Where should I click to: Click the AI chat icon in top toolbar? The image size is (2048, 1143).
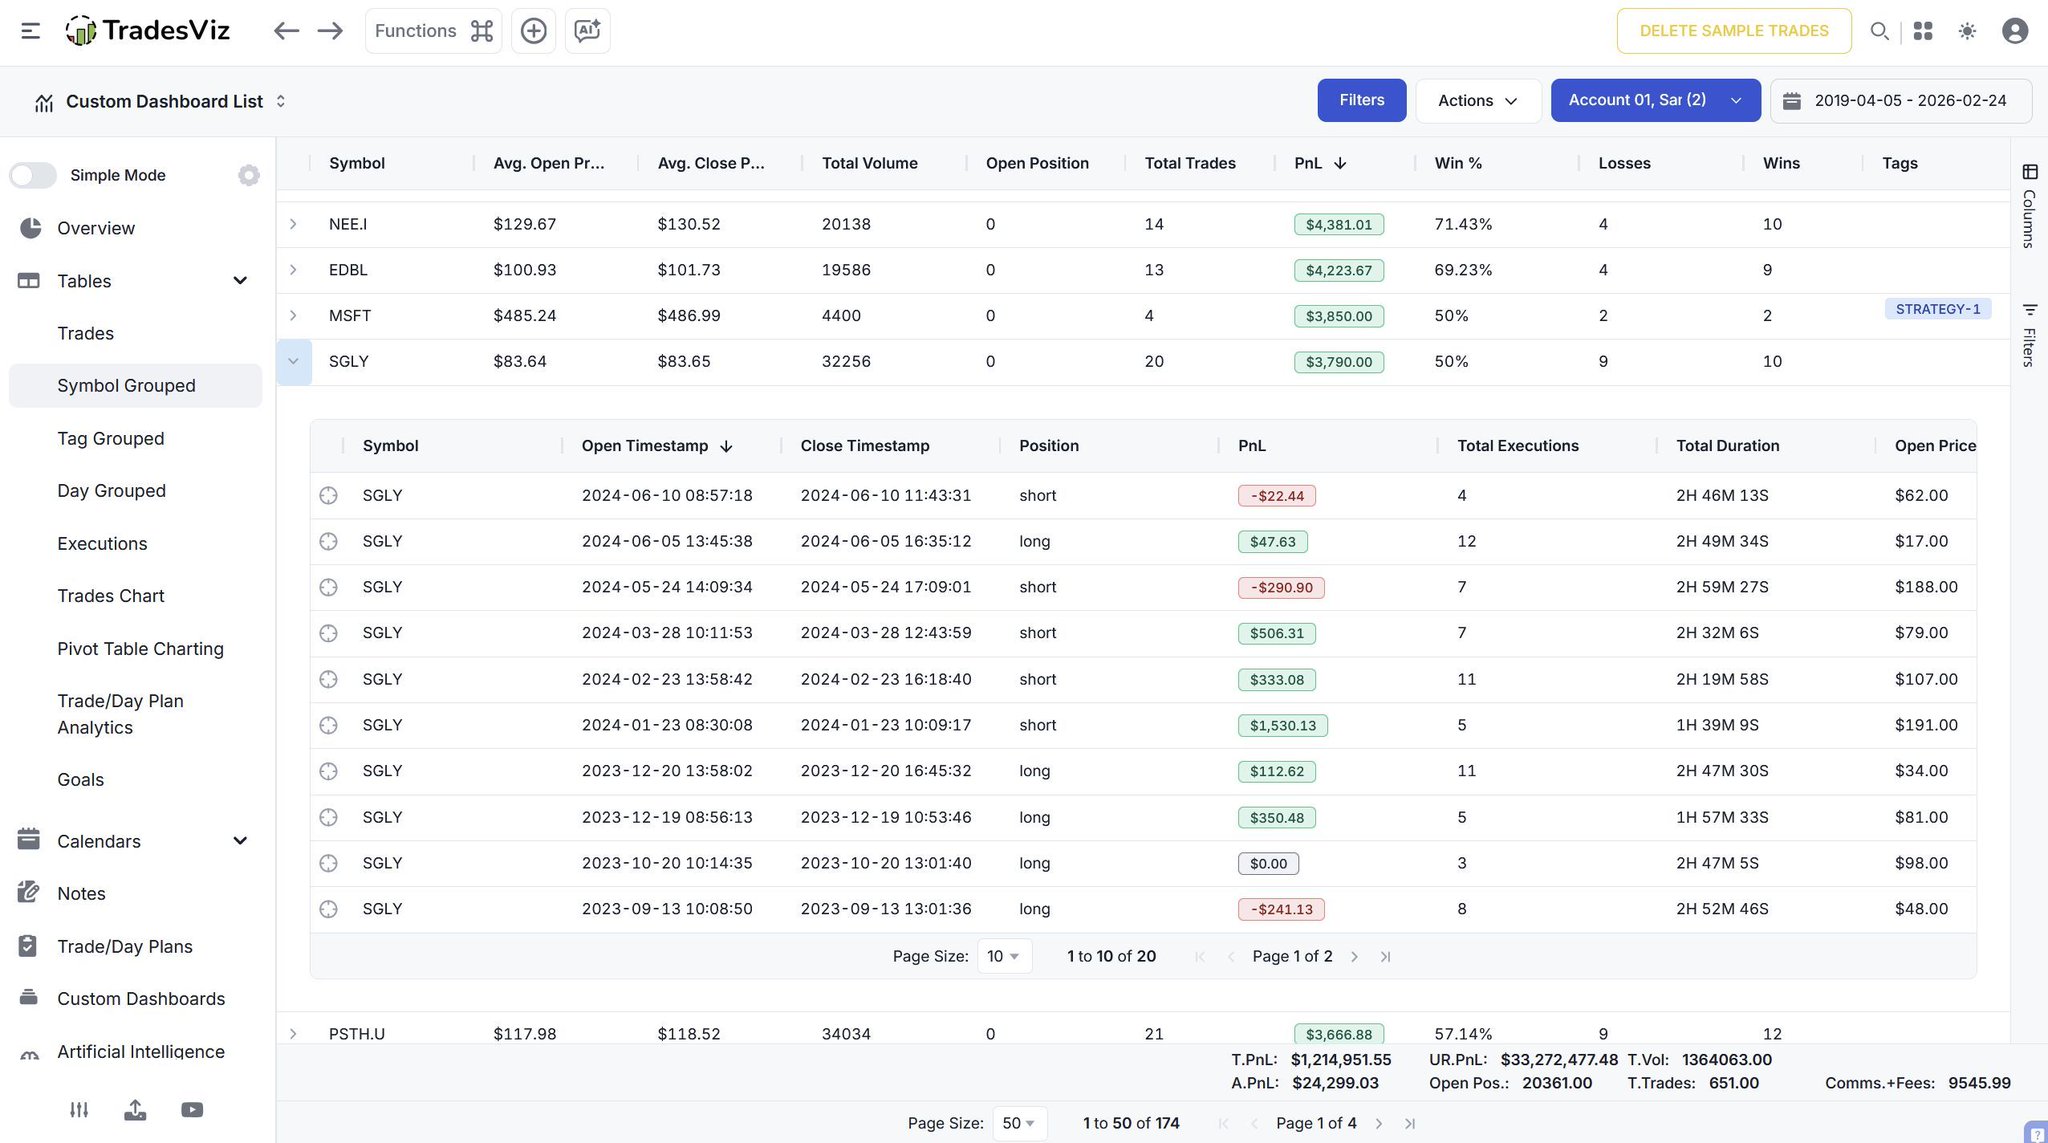pos(587,31)
